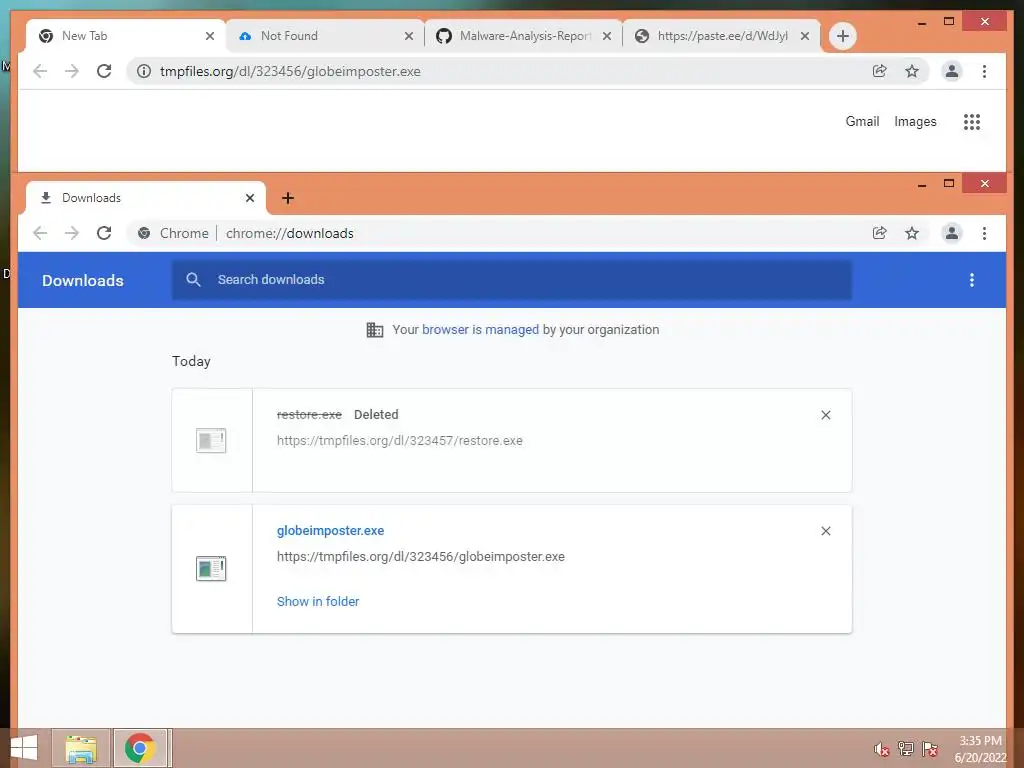The height and width of the screenshot is (768, 1024).
Task: Open File Explorer from taskbar
Action: coord(81,748)
